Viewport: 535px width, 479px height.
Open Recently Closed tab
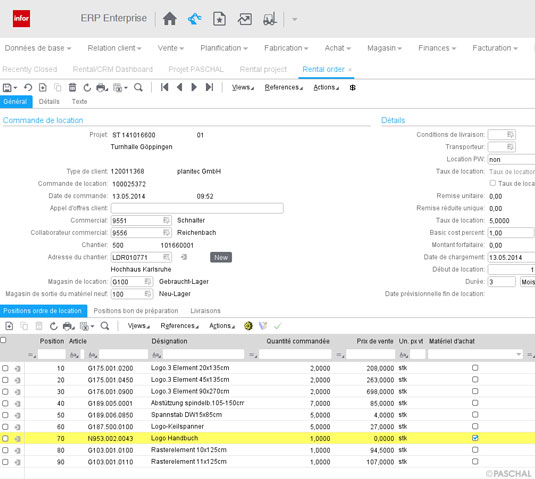pos(30,69)
